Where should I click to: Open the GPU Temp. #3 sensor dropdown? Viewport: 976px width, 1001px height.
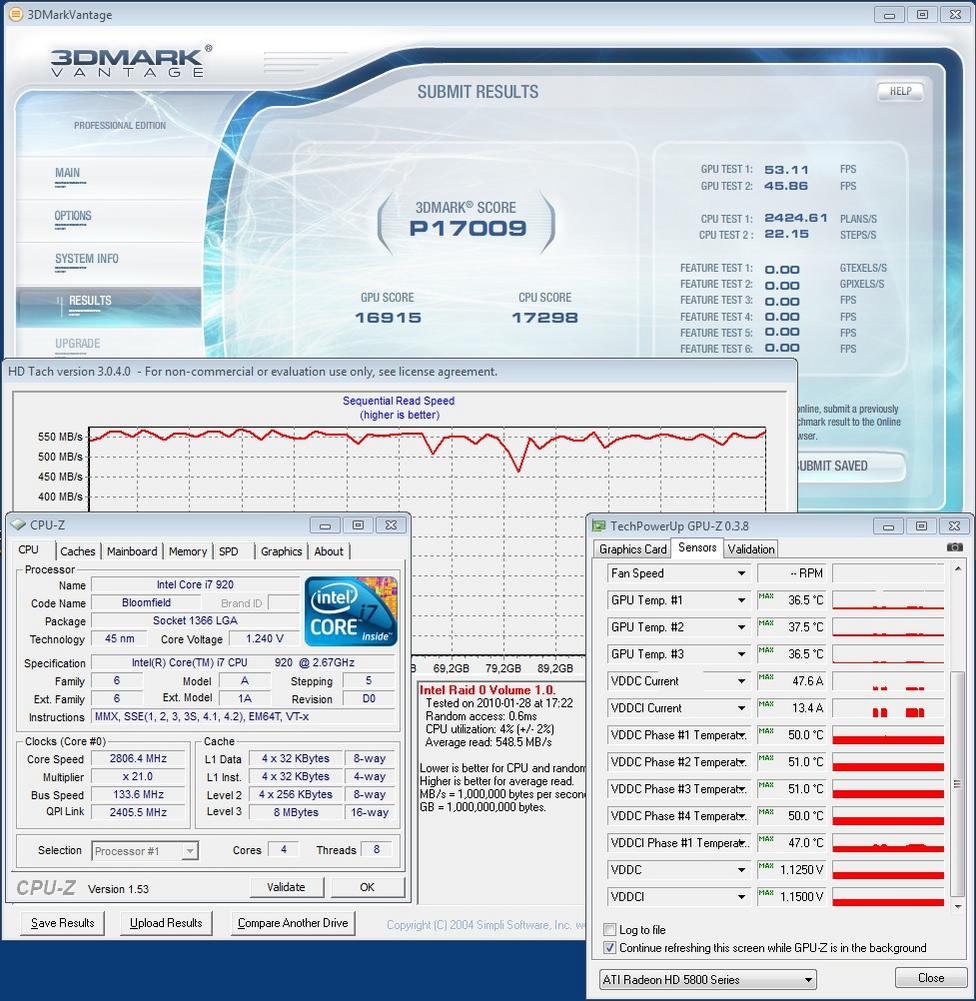pyautogui.click(x=742, y=654)
